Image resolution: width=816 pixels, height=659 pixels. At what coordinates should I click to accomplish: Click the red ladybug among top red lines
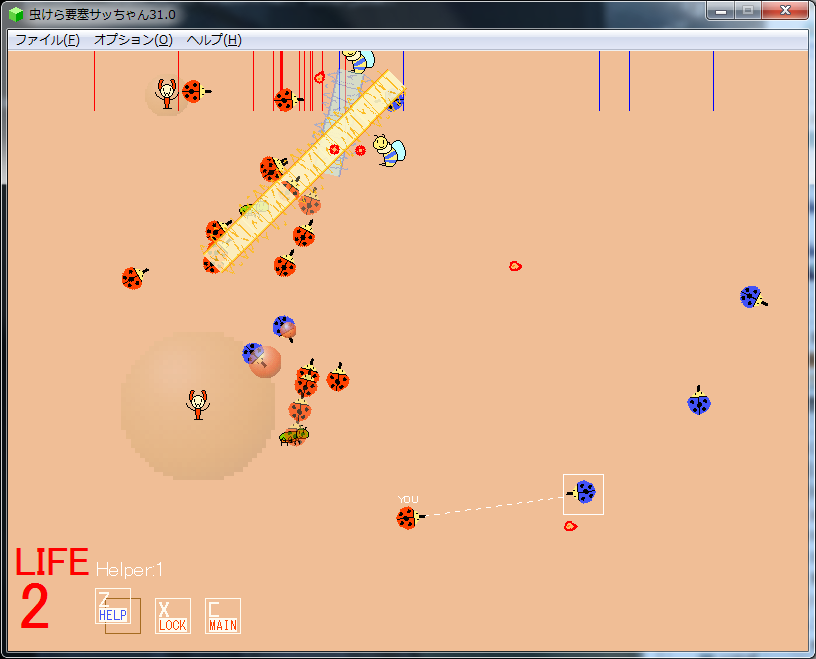(x=288, y=99)
